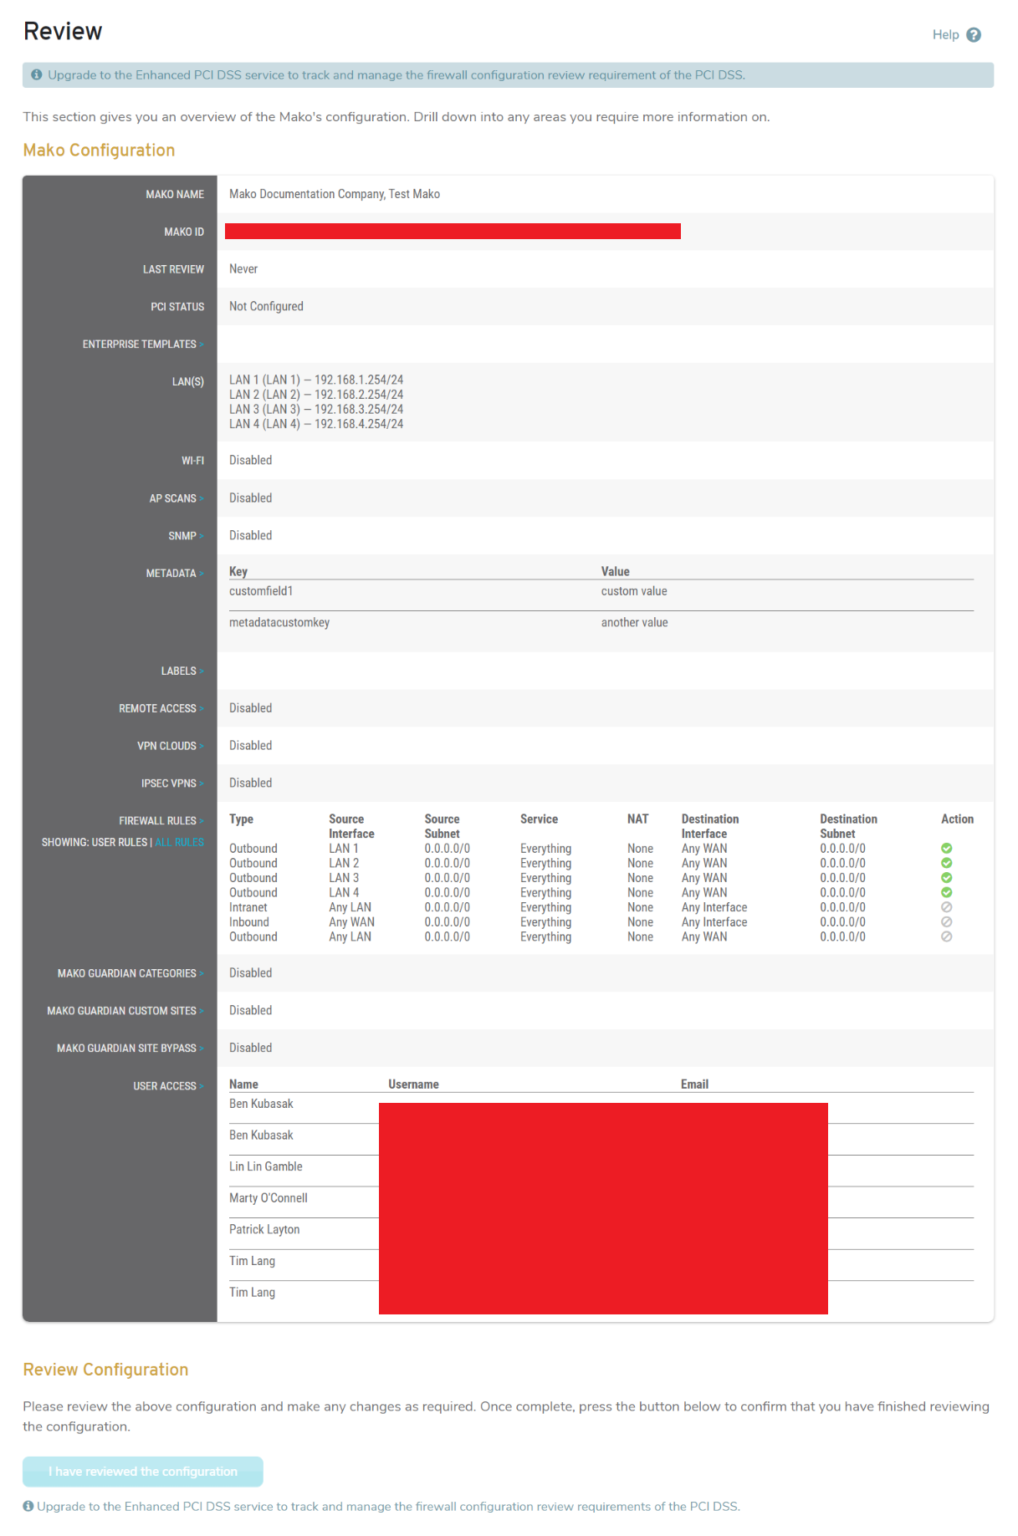
Task: Click the green allow icon for LAN 4 outbound rule
Action: coord(947,892)
